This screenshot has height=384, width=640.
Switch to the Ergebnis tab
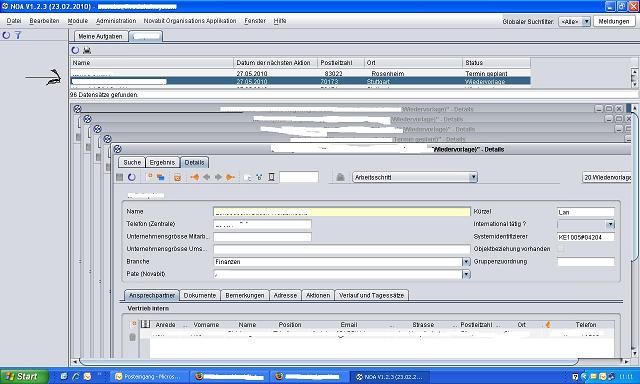(162, 162)
